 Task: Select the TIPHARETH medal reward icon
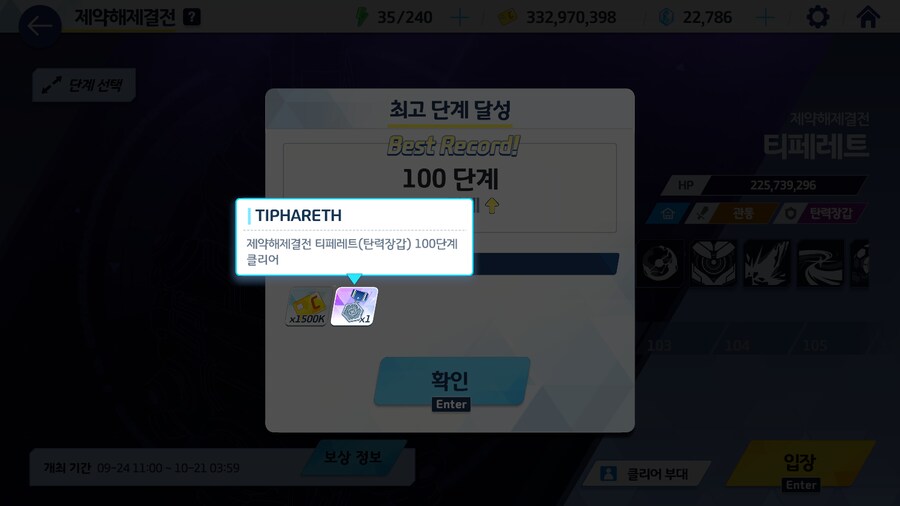355,306
